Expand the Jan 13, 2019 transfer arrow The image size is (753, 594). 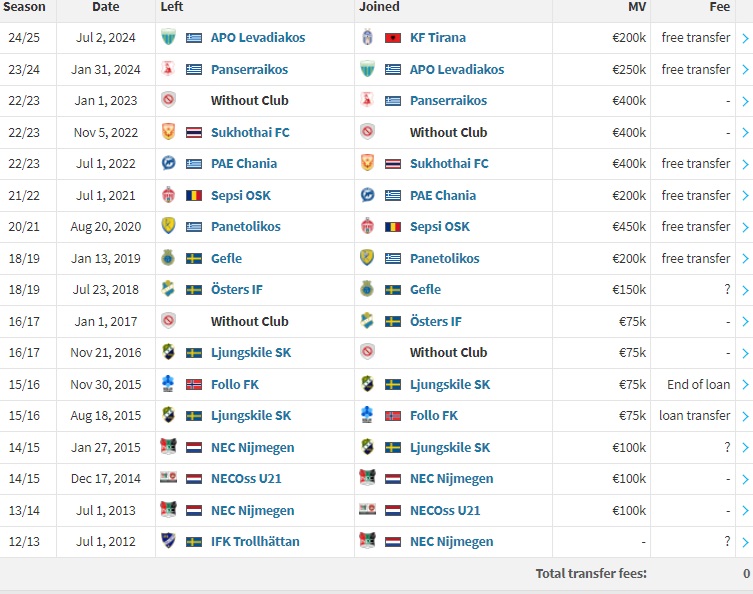745,259
